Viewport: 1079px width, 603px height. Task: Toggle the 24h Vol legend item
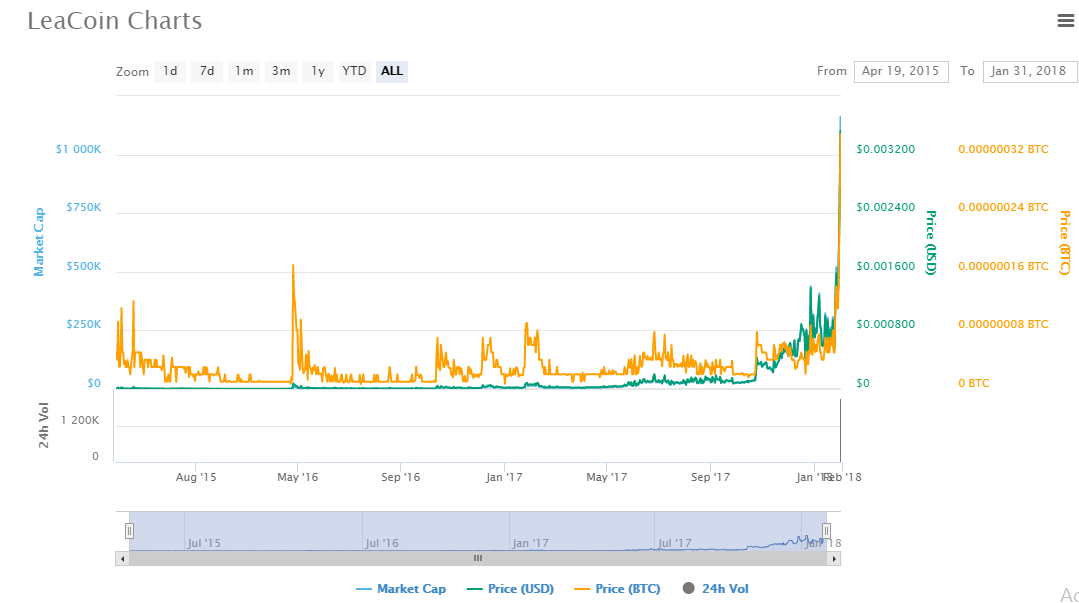point(716,589)
